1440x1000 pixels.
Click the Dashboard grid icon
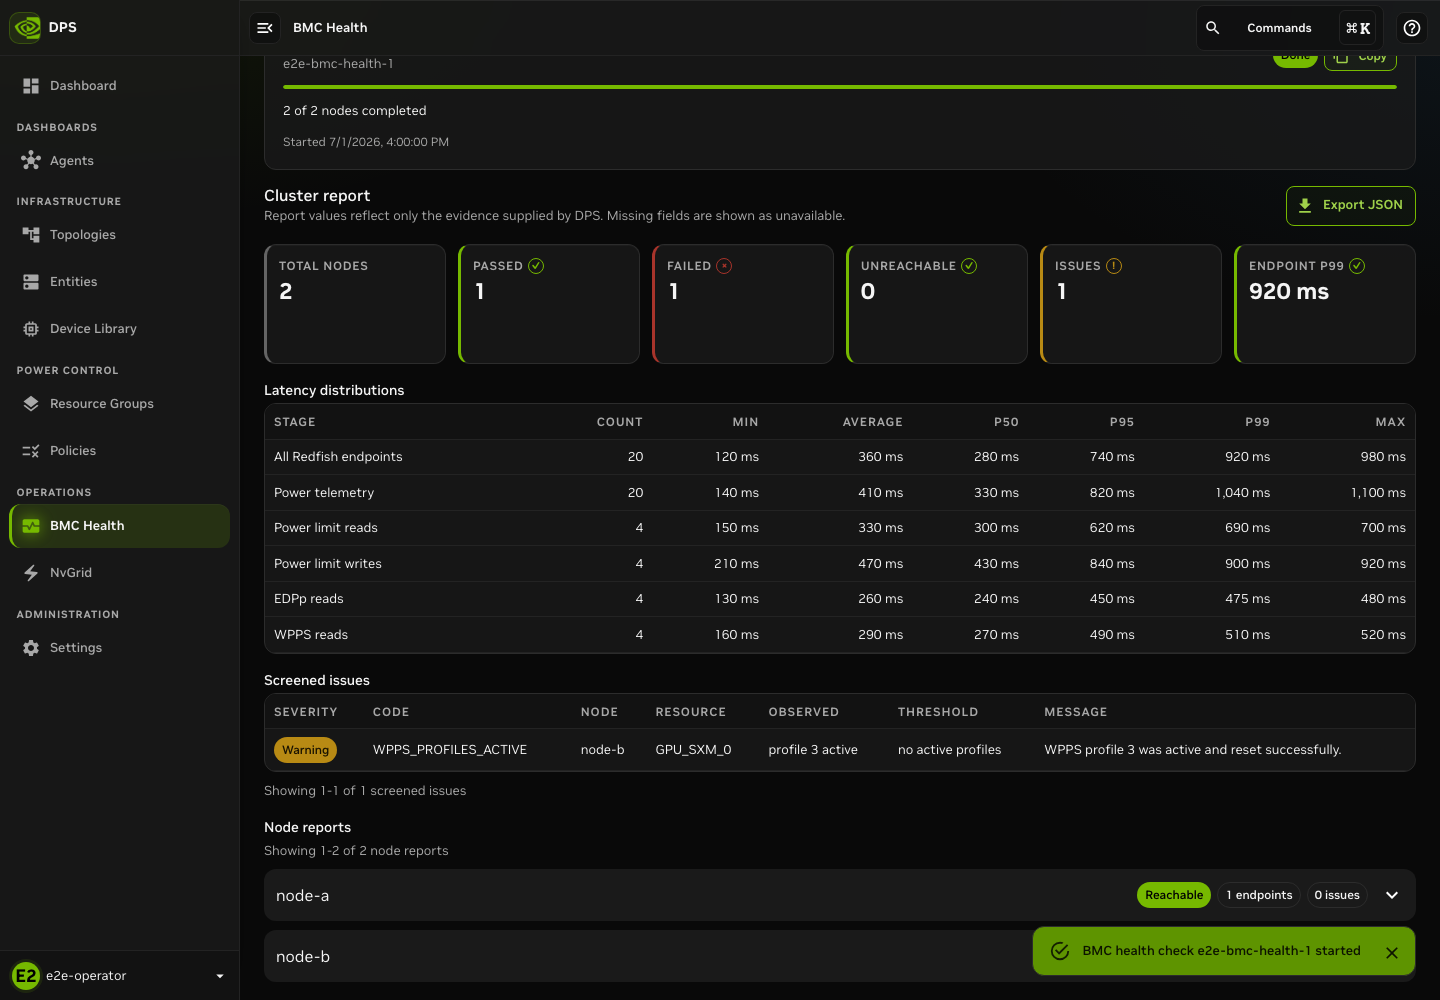(x=31, y=86)
